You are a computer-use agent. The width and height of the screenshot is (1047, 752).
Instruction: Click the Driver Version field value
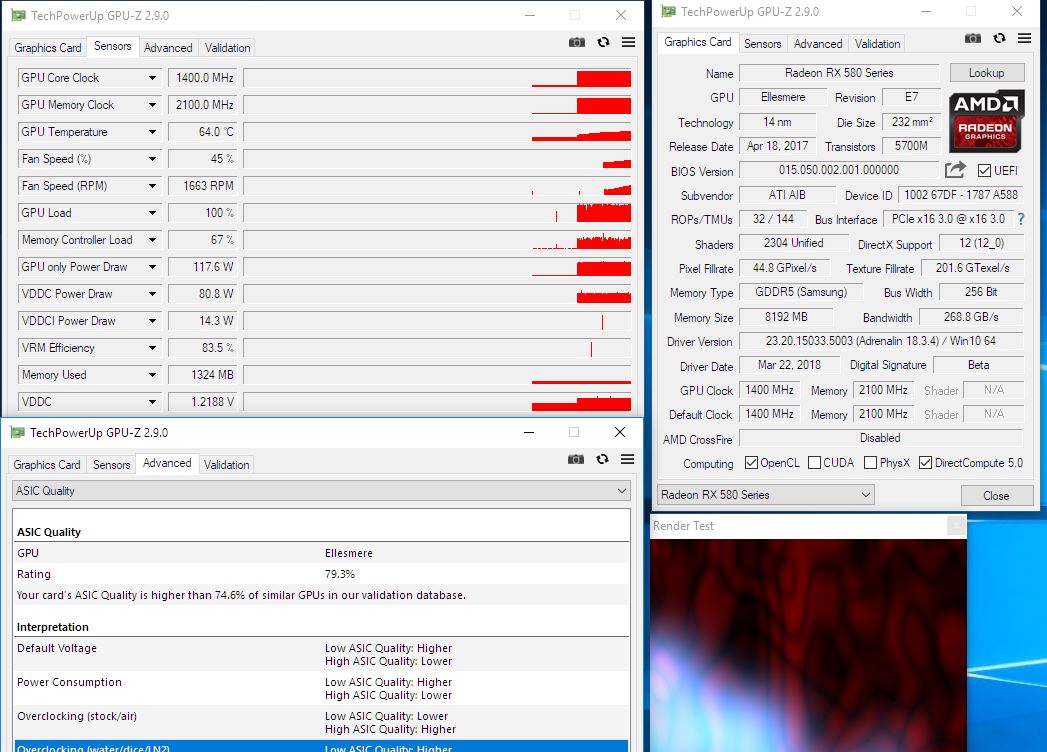click(881, 341)
